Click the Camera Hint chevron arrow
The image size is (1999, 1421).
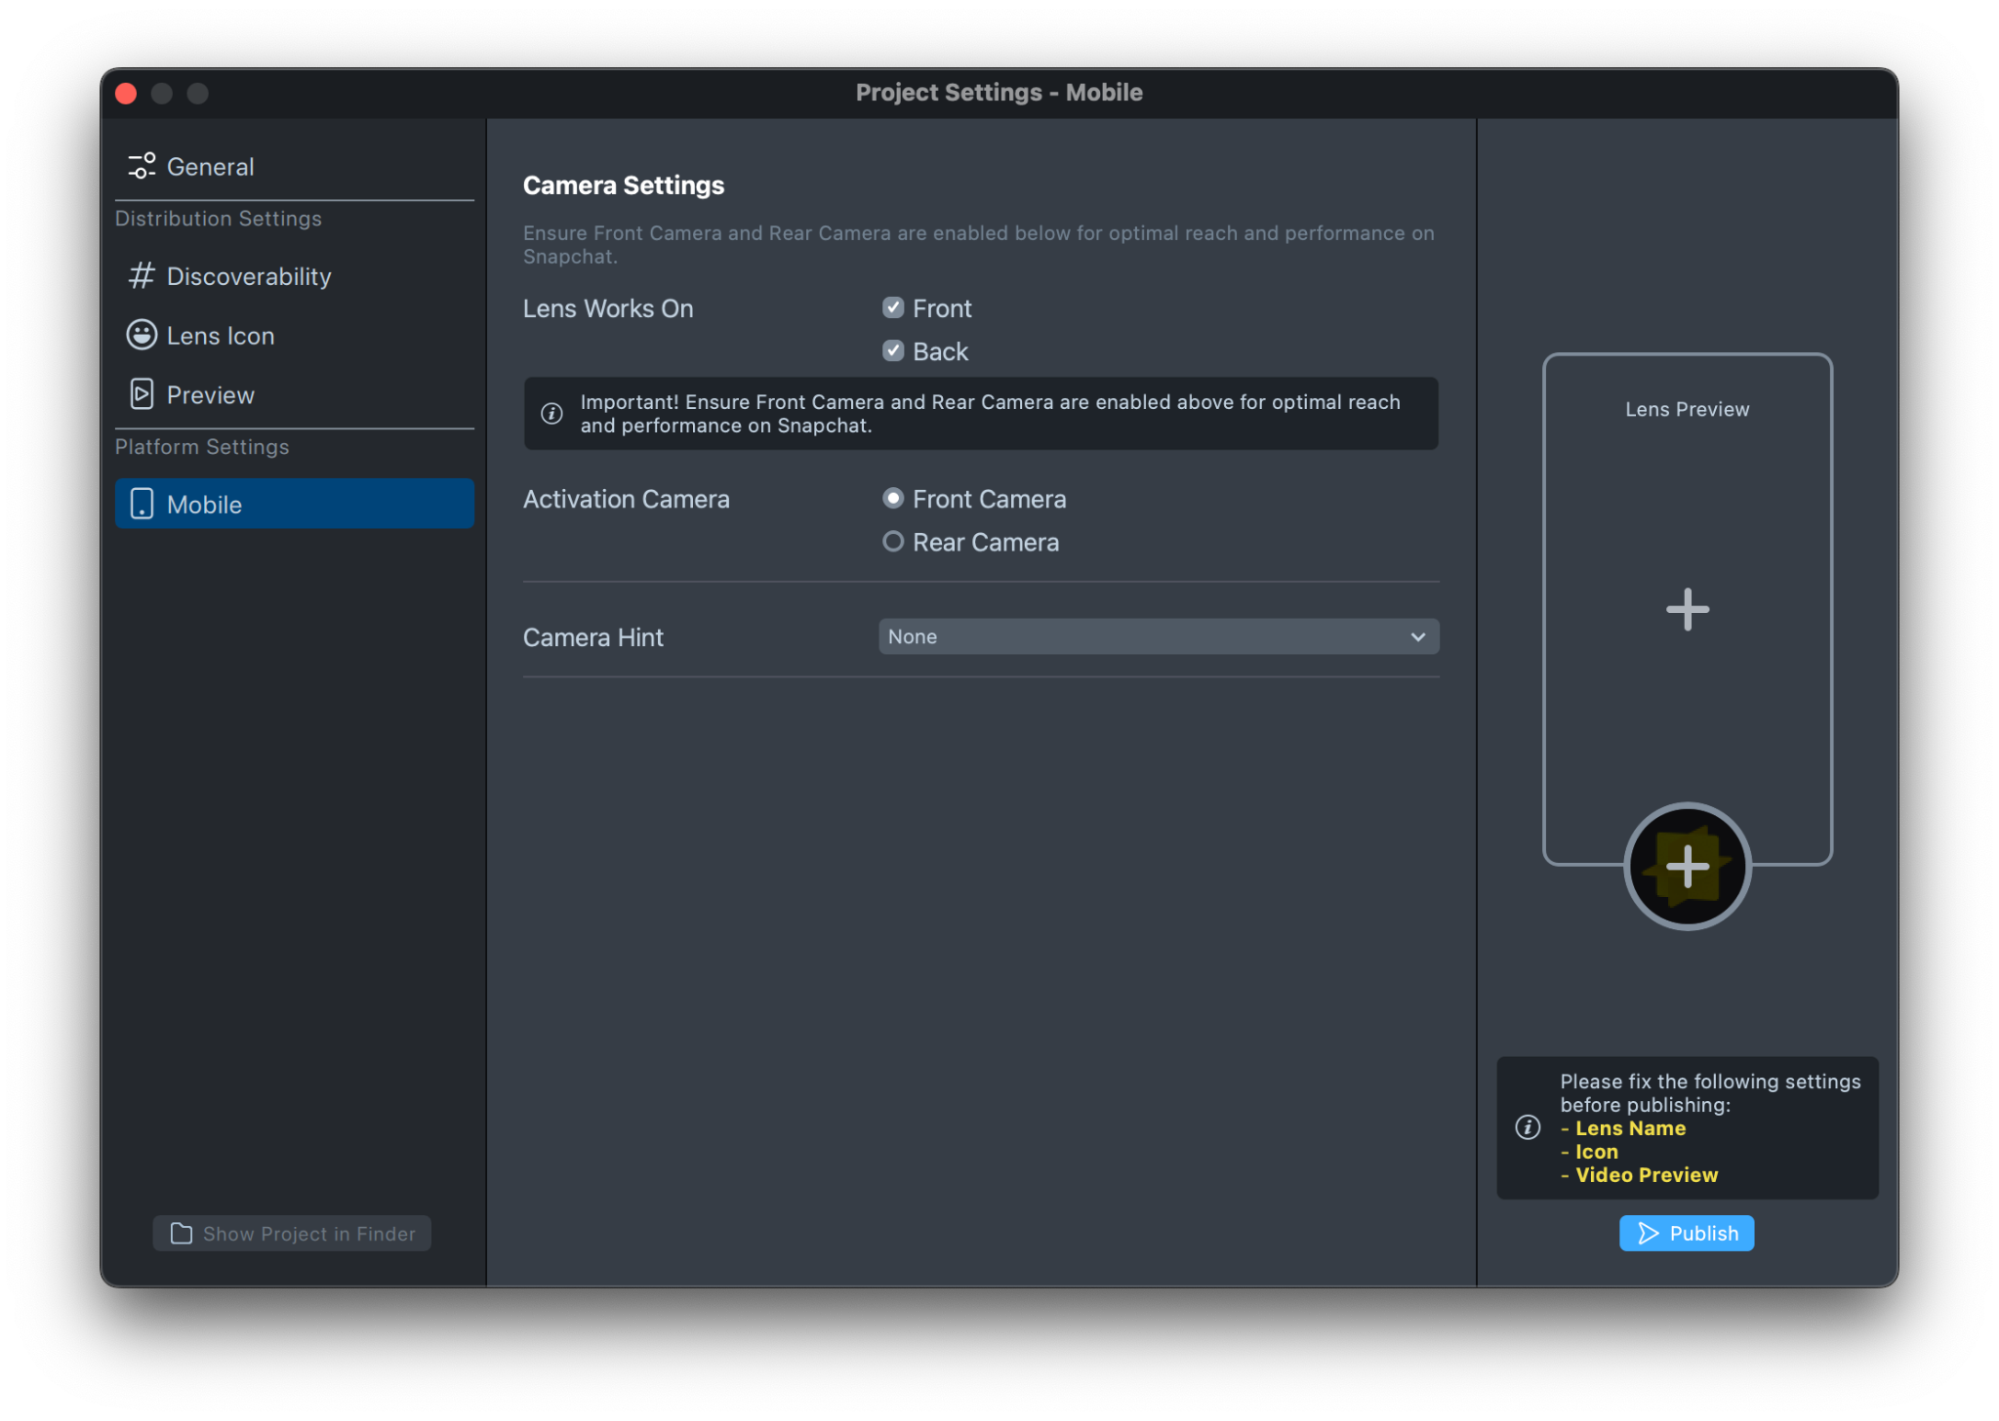click(x=1417, y=637)
